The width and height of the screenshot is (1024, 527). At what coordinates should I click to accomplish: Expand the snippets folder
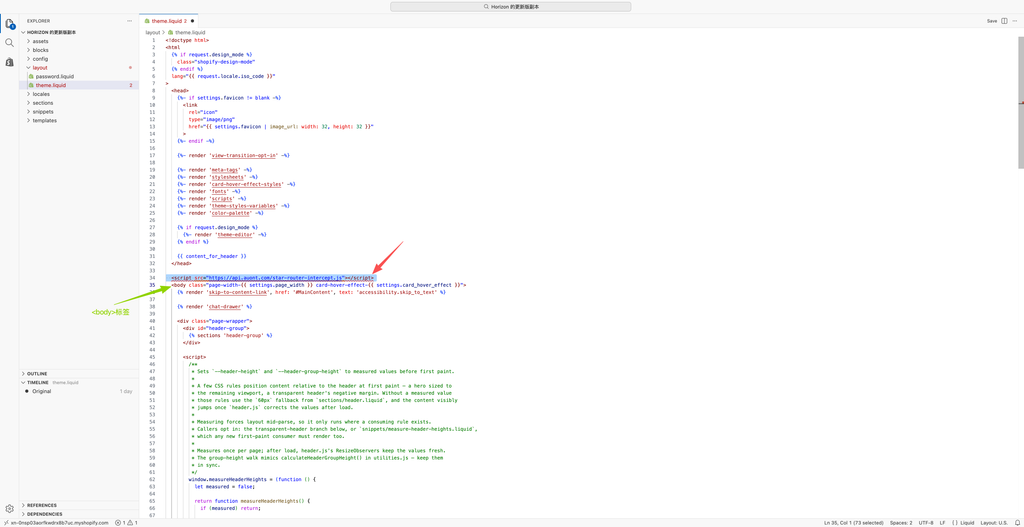42,112
